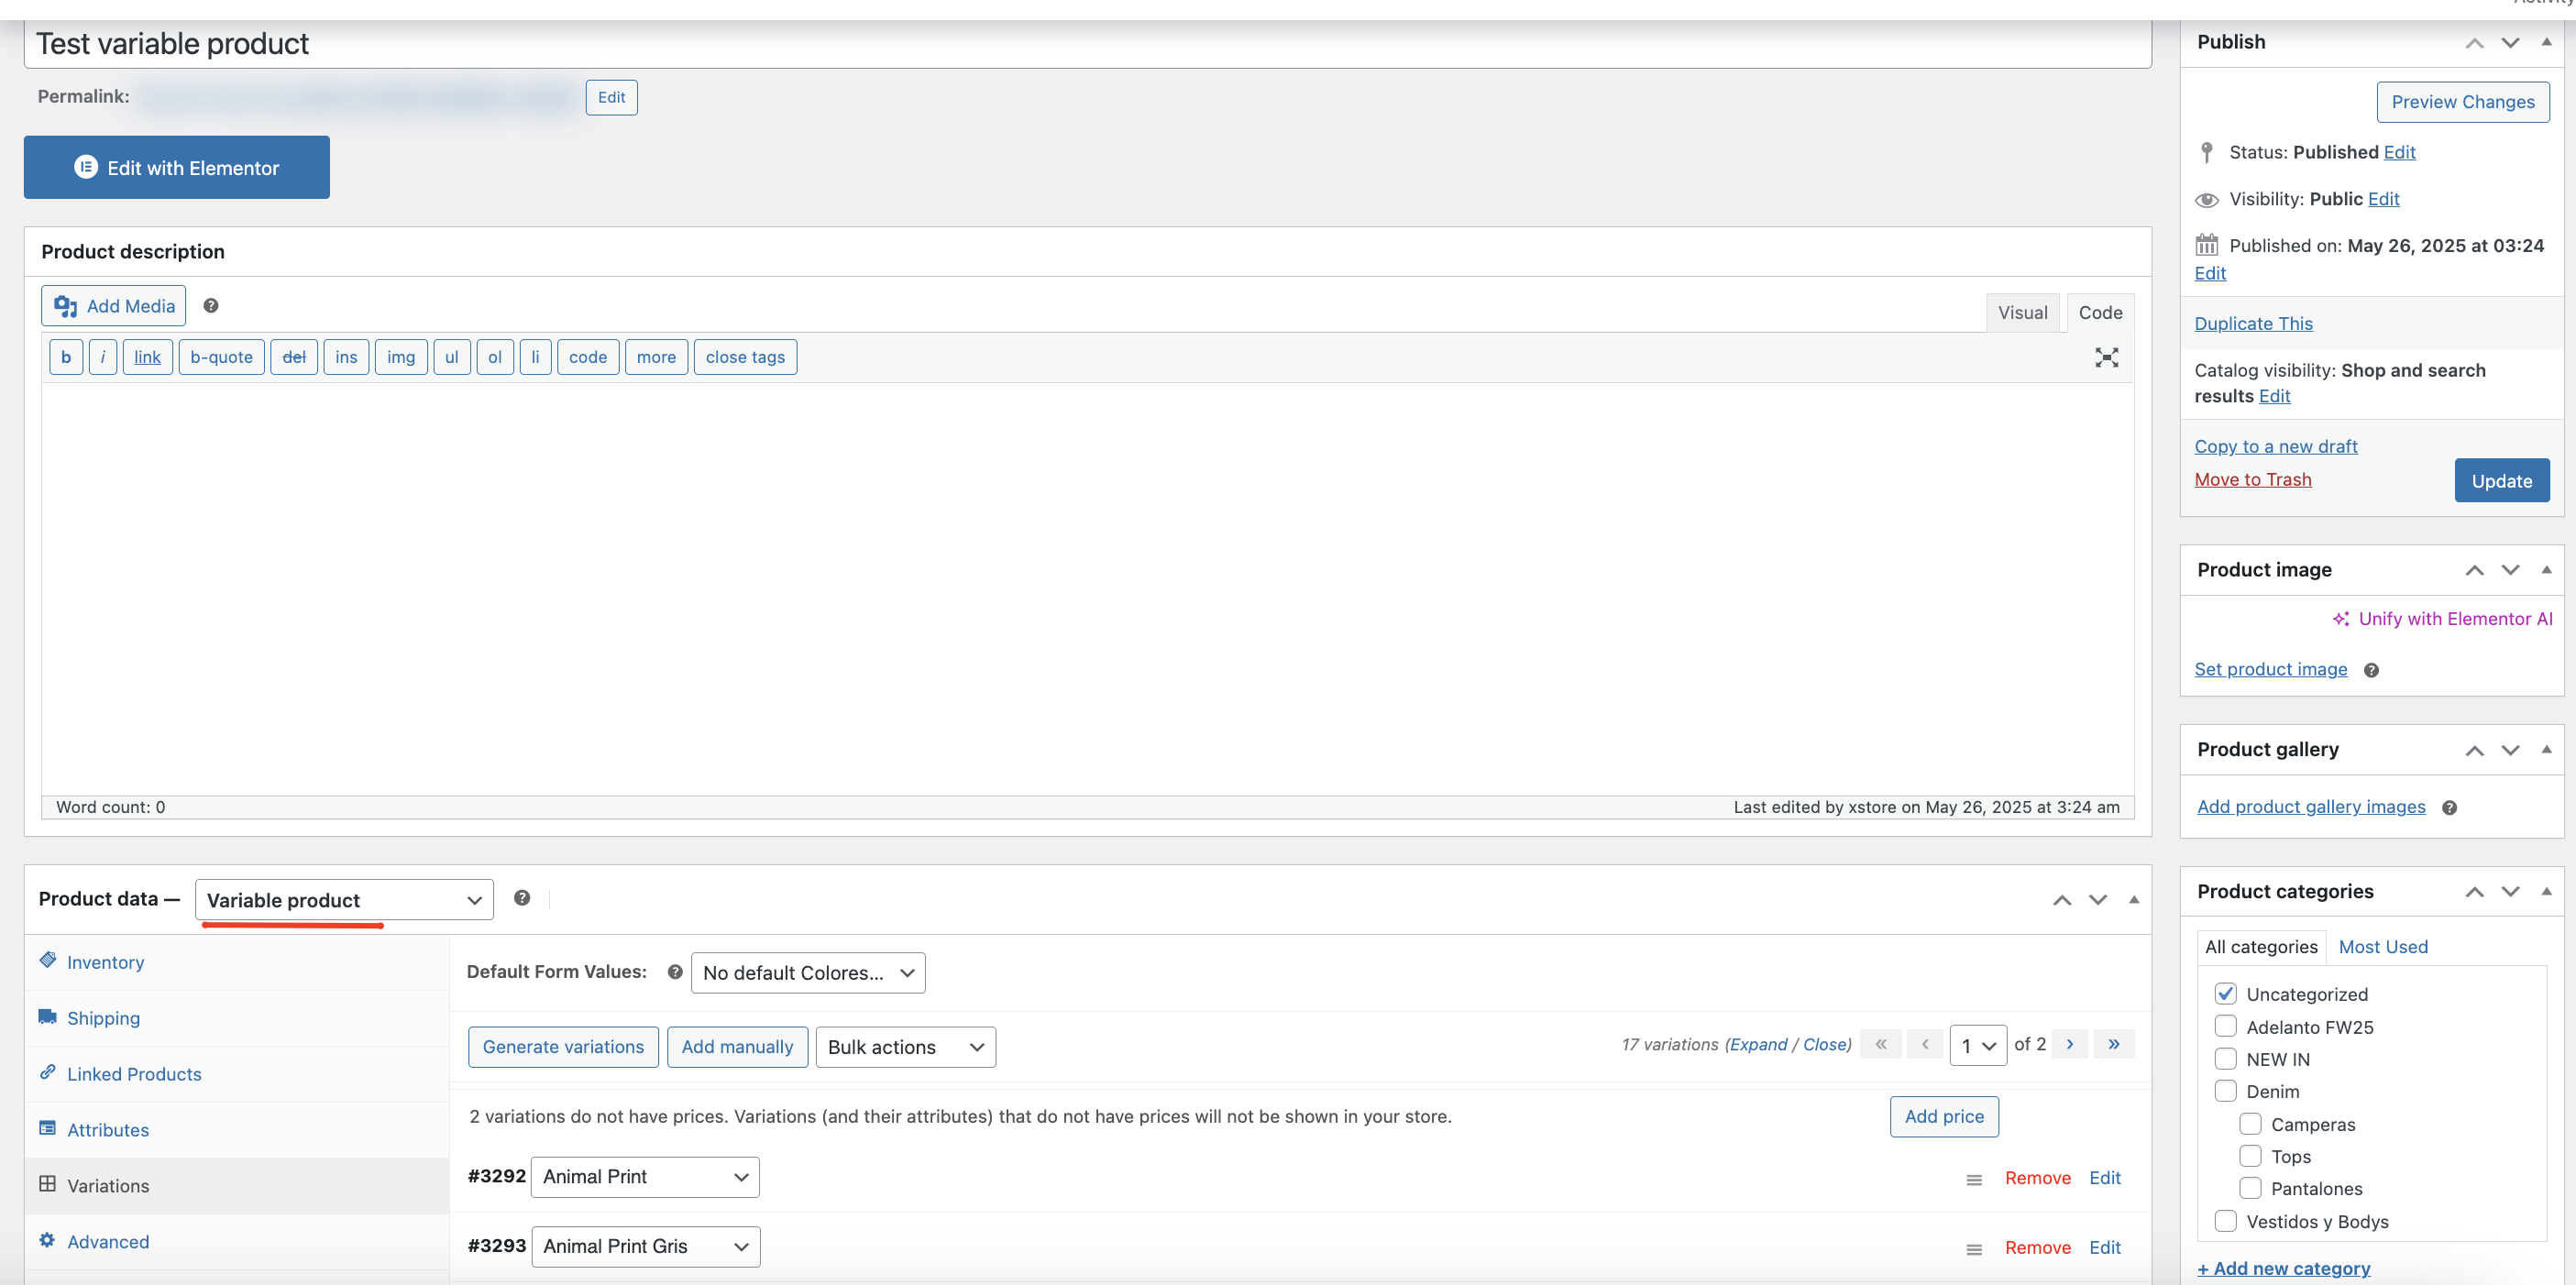Open Bulk actions dropdown
This screenshot has width=2576, height=1285.
(905, 1047)
